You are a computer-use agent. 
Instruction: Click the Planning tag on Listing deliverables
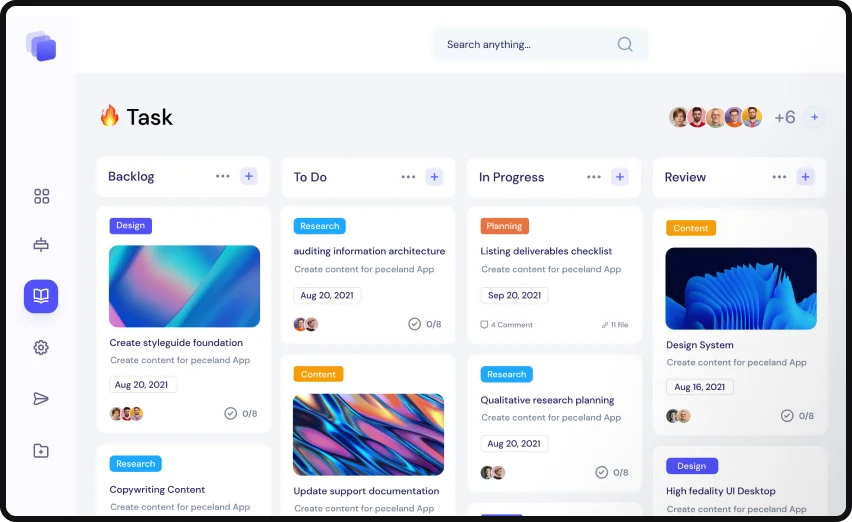pos(504,226)
